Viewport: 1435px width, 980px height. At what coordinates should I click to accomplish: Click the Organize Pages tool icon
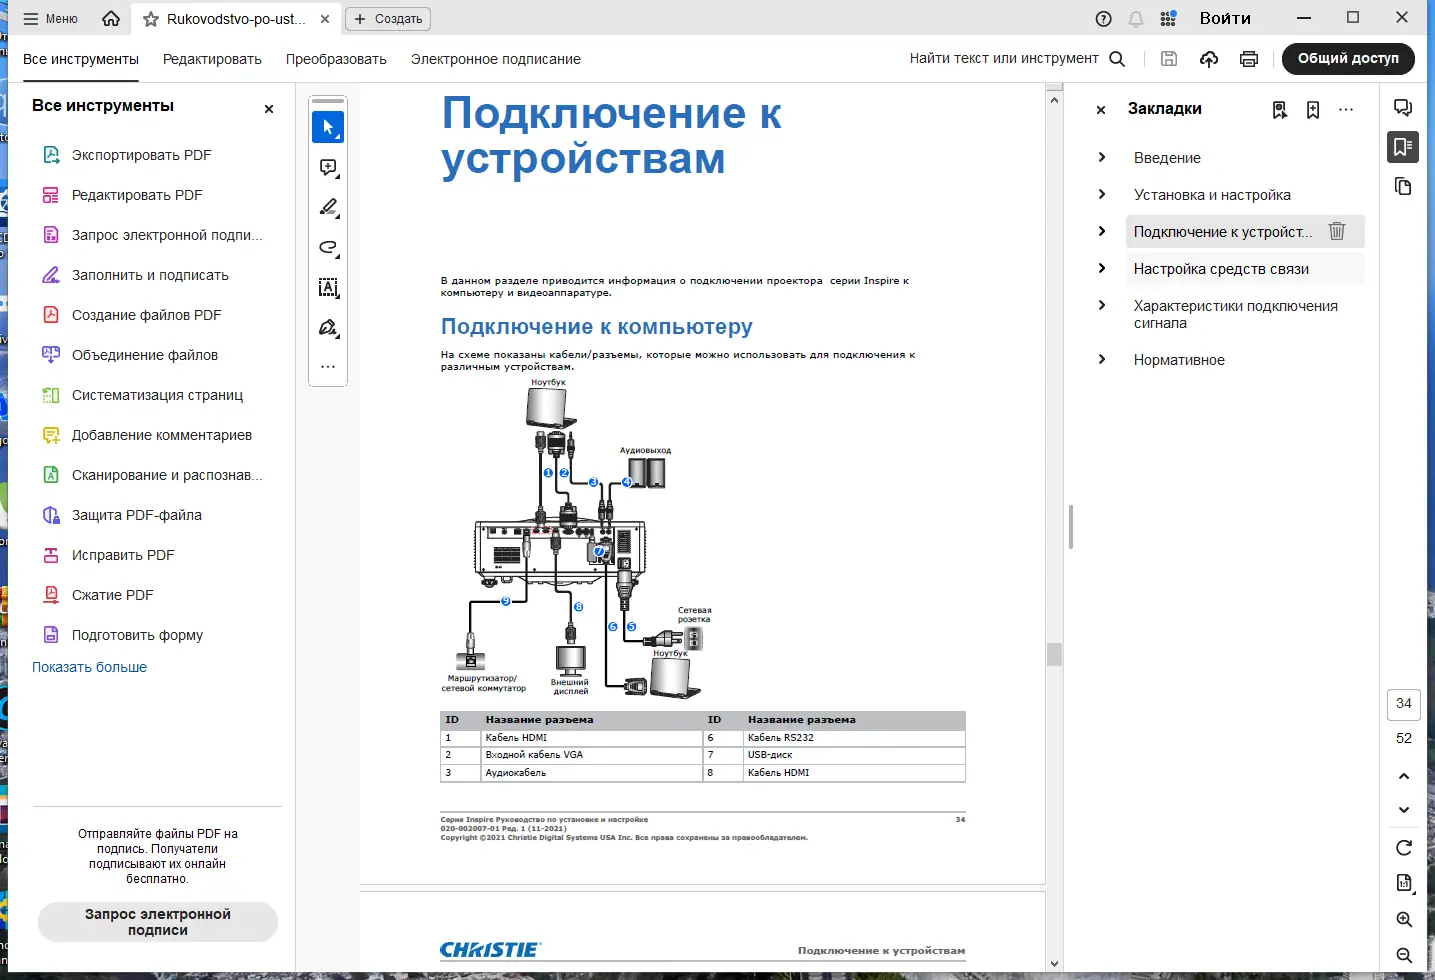(51, 395)
